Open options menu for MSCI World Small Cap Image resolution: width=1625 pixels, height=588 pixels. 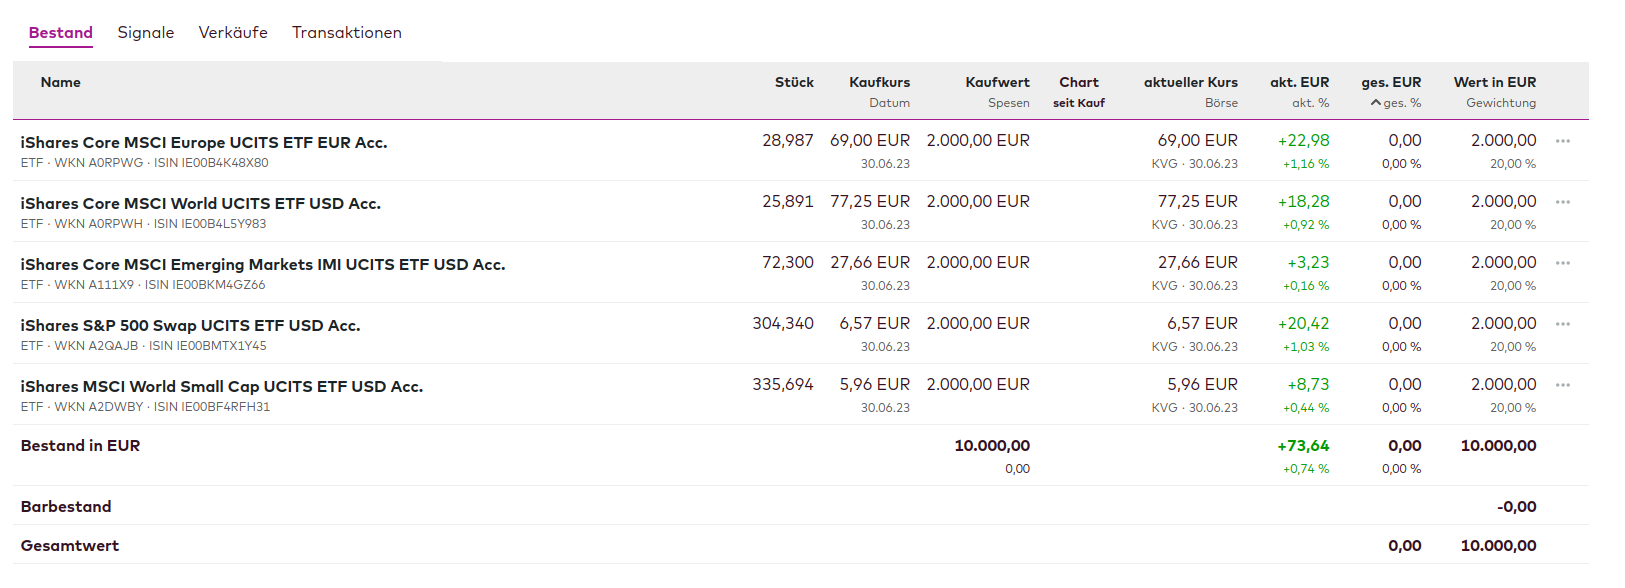tap(1563, 385)
